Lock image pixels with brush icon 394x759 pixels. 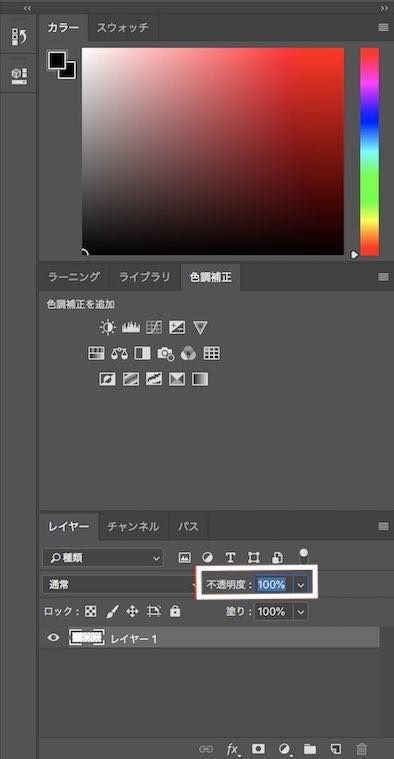(112, 612)
